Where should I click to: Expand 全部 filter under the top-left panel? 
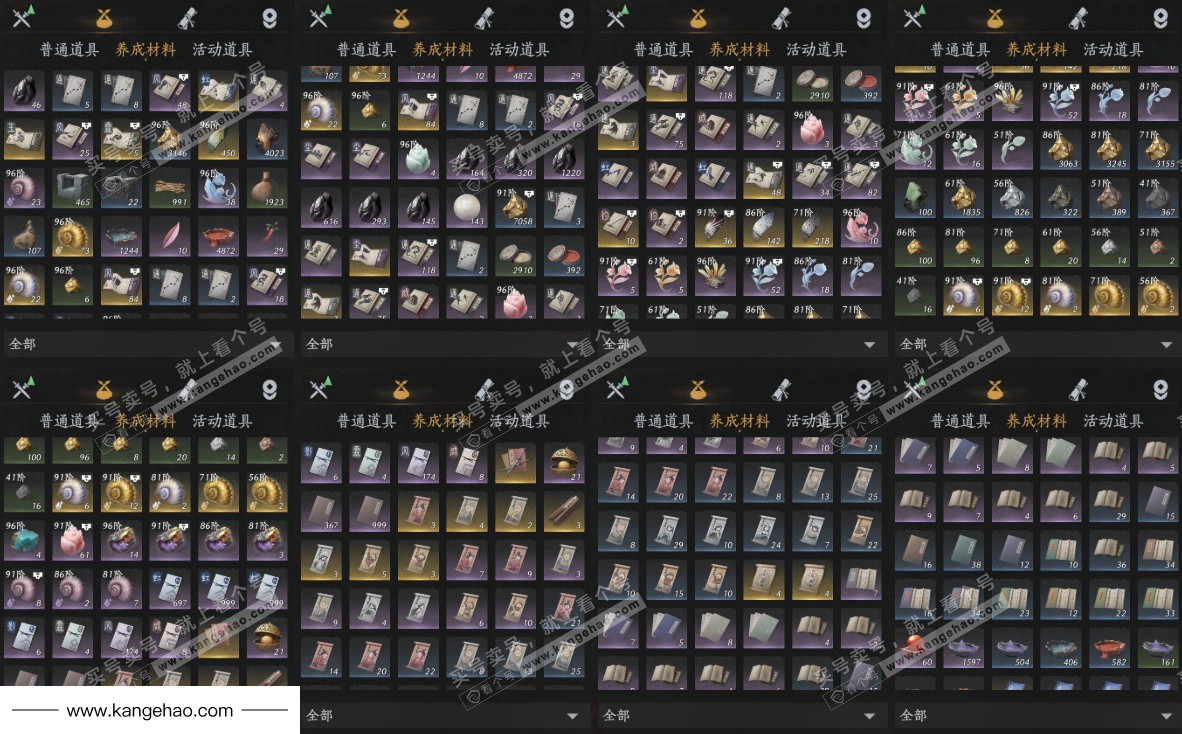point(145,344)
